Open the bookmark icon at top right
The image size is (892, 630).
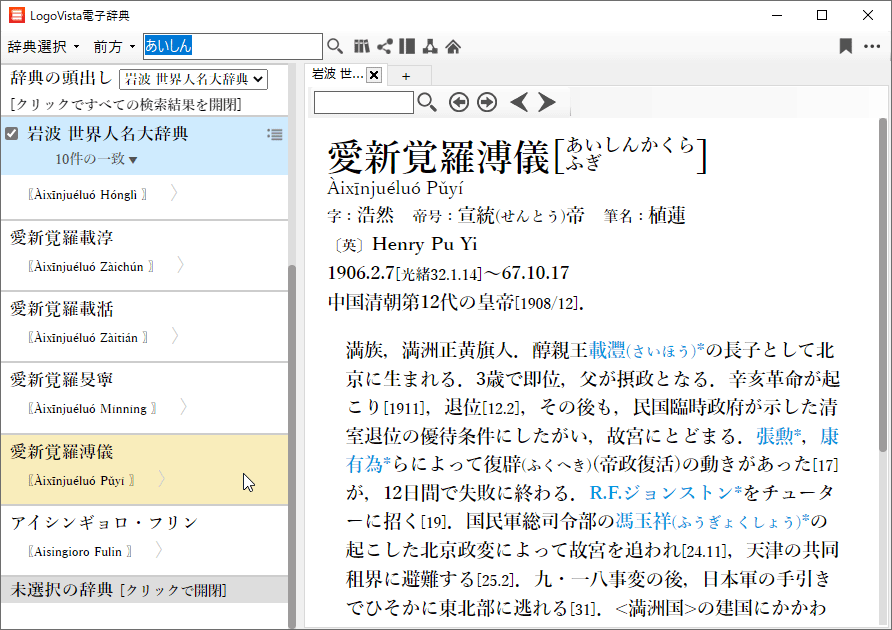[845, 46]
